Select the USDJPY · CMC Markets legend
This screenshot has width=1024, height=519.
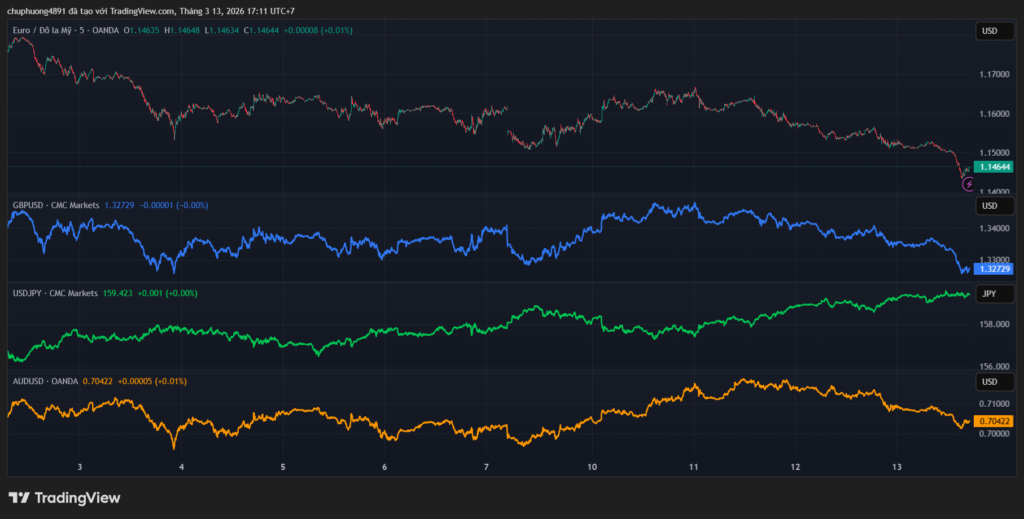coord(55,293)
